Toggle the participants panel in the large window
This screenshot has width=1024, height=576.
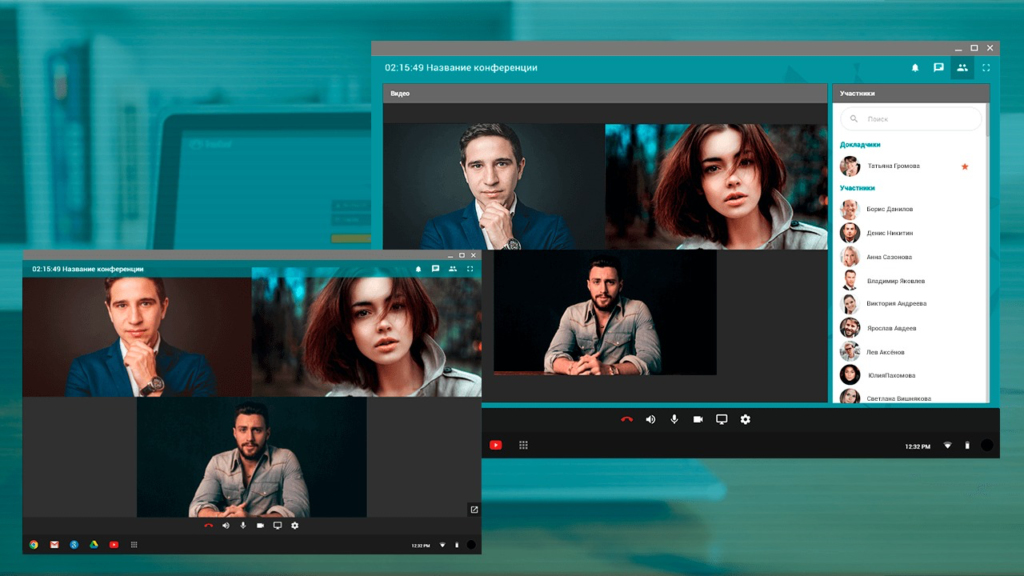962,68
